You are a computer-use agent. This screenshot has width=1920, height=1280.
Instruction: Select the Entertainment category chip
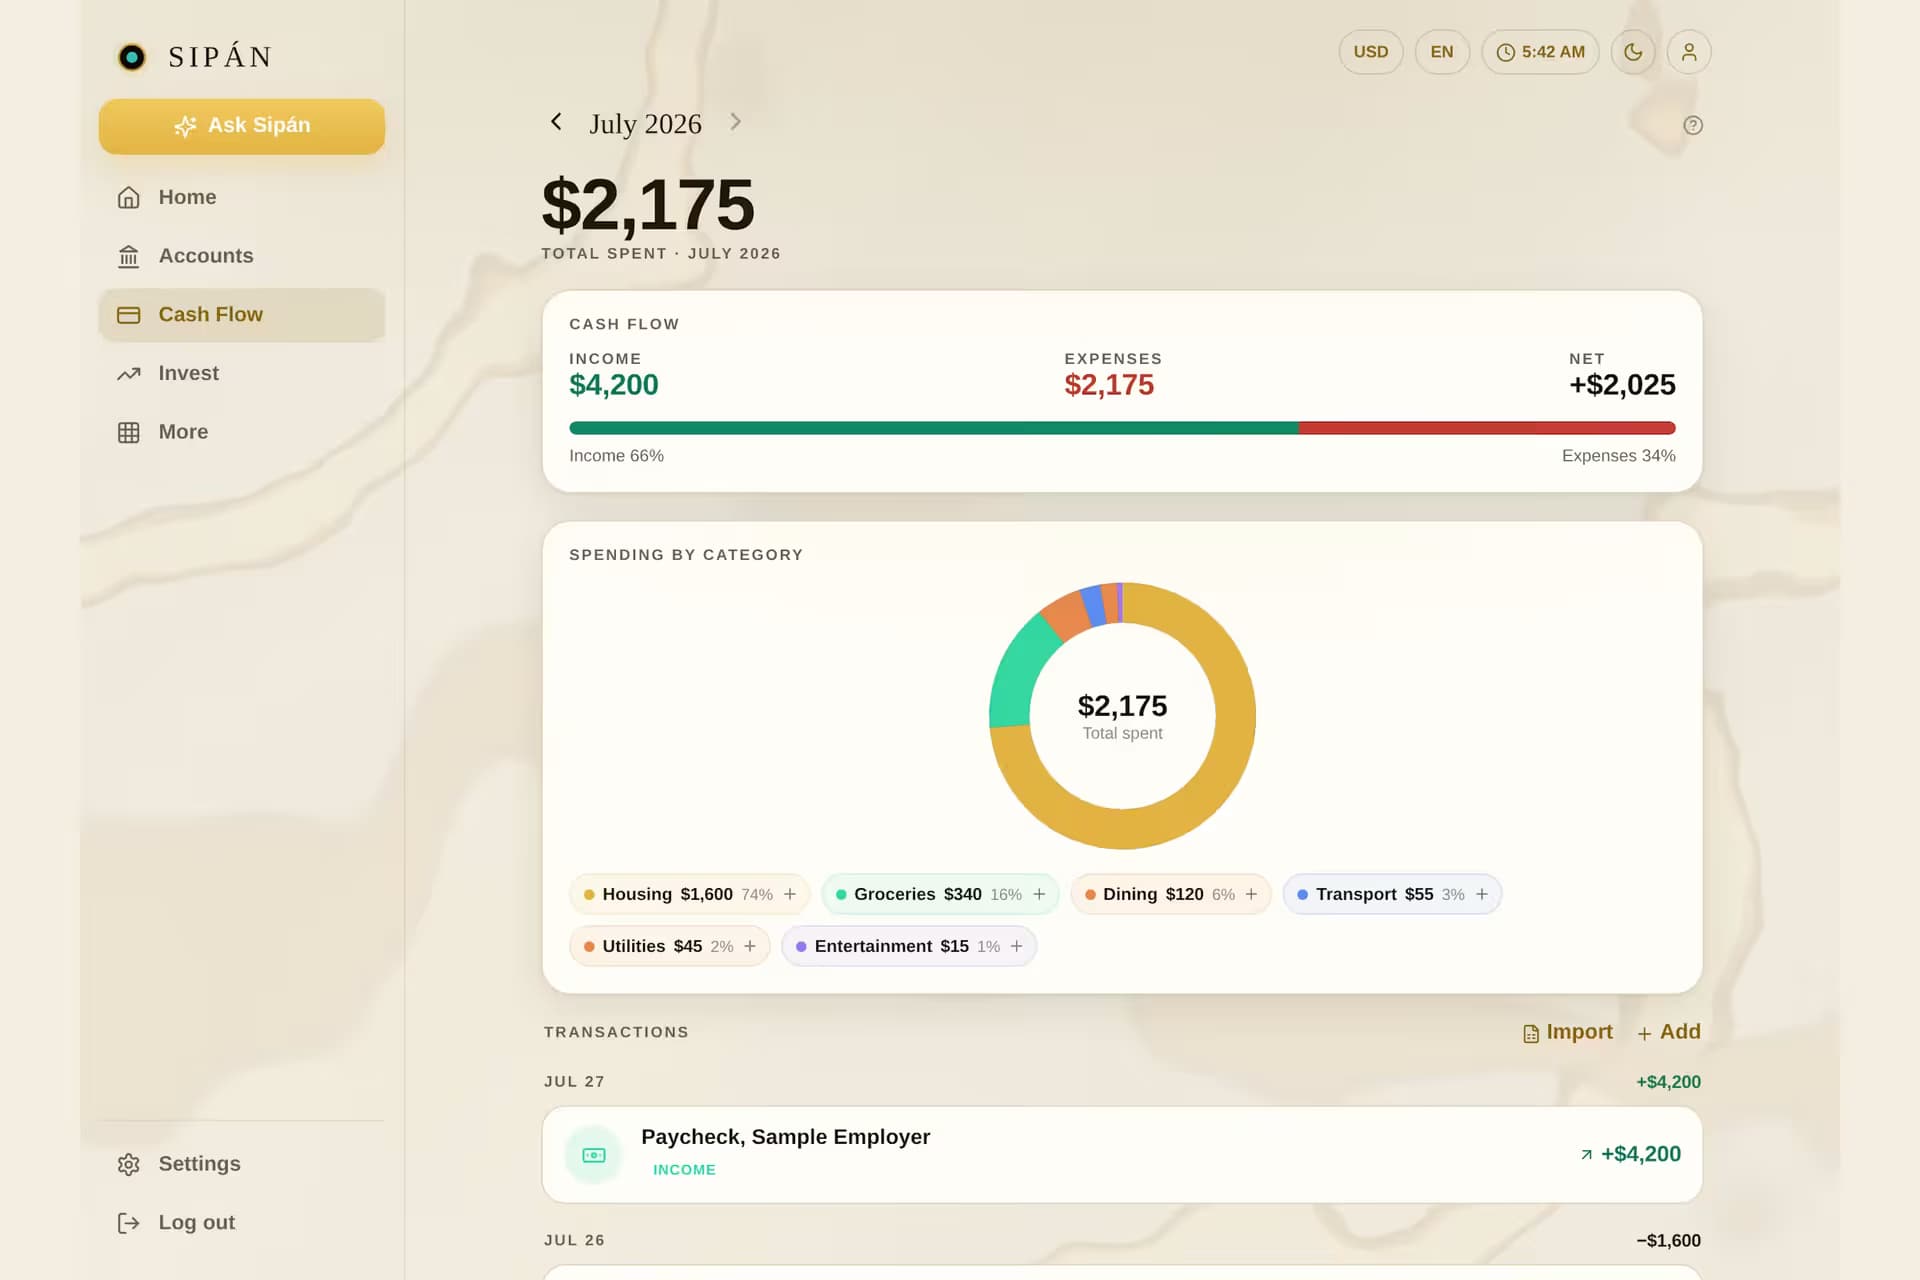pos(909,946)
